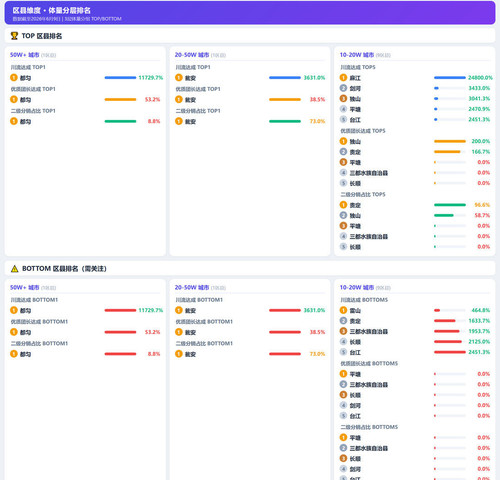Click 50W+ 城市 heading in TOP section
The image size is (500, 480).
pyautogui.click(x=24, y=55)
